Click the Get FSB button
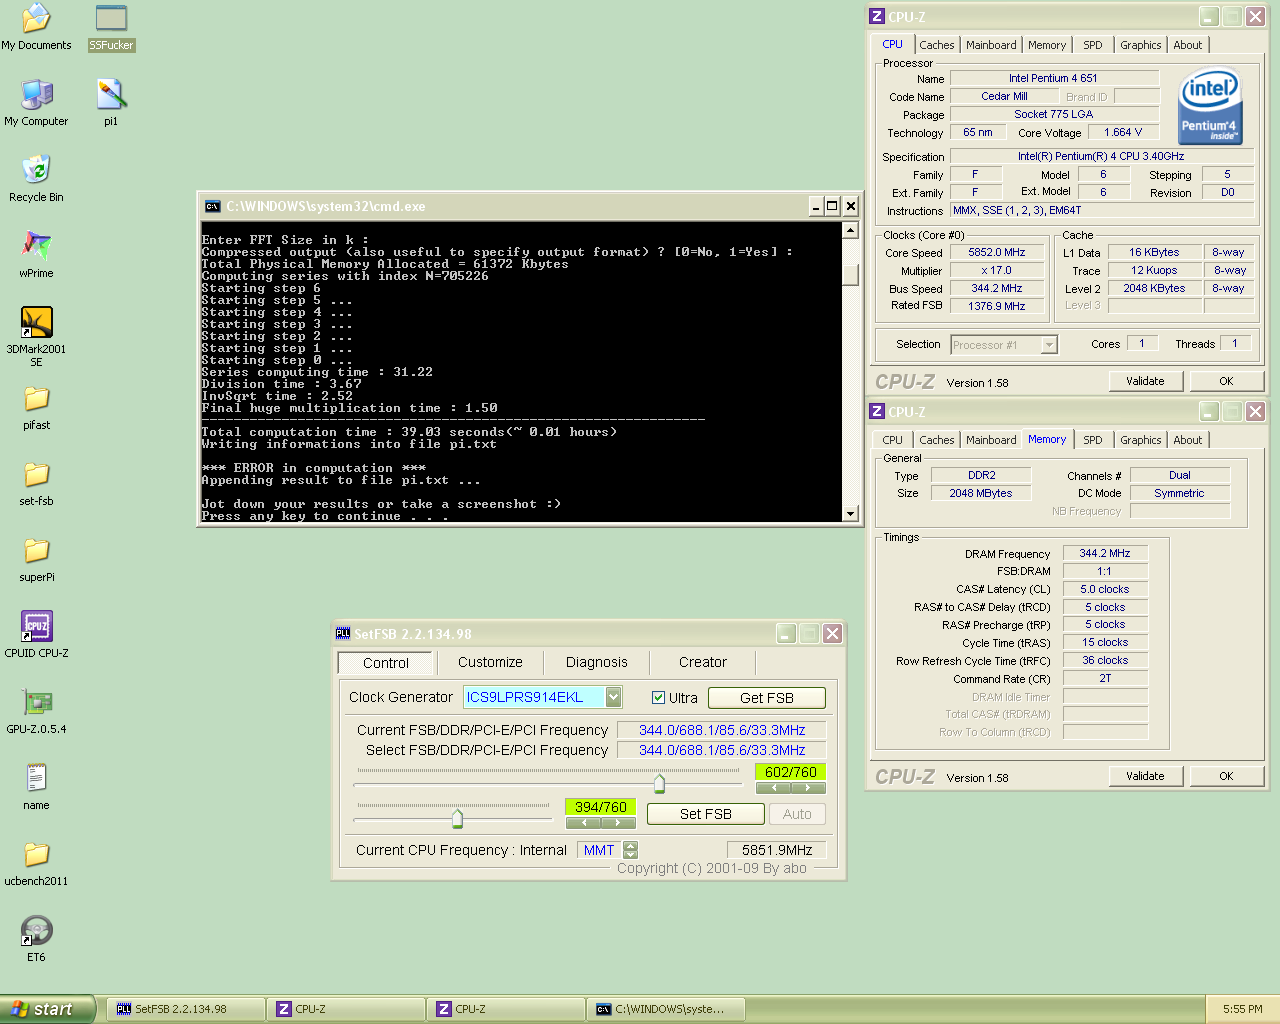 pyautogui.click(x=767, y=698)
